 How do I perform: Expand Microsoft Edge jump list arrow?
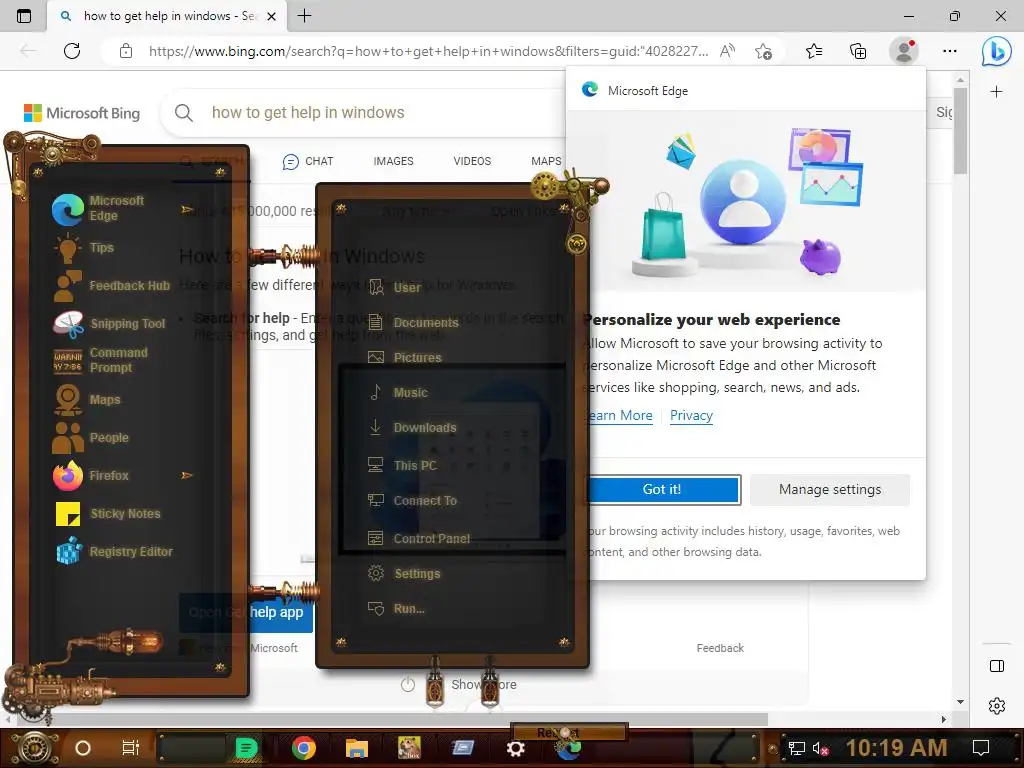tap(187, 210)
